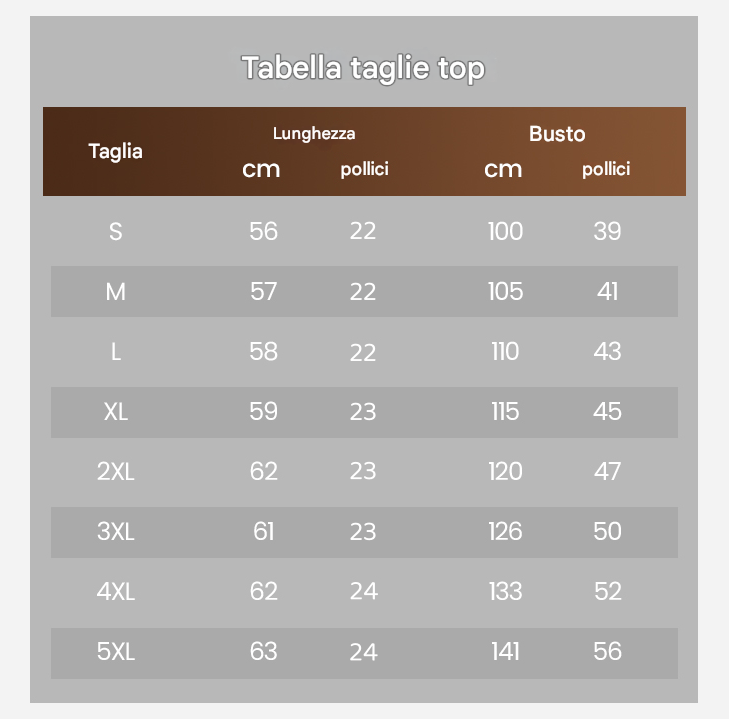Select the length 62 in 2XL row
The width and height of the screenshot is (729, 719).
[263, 471]
